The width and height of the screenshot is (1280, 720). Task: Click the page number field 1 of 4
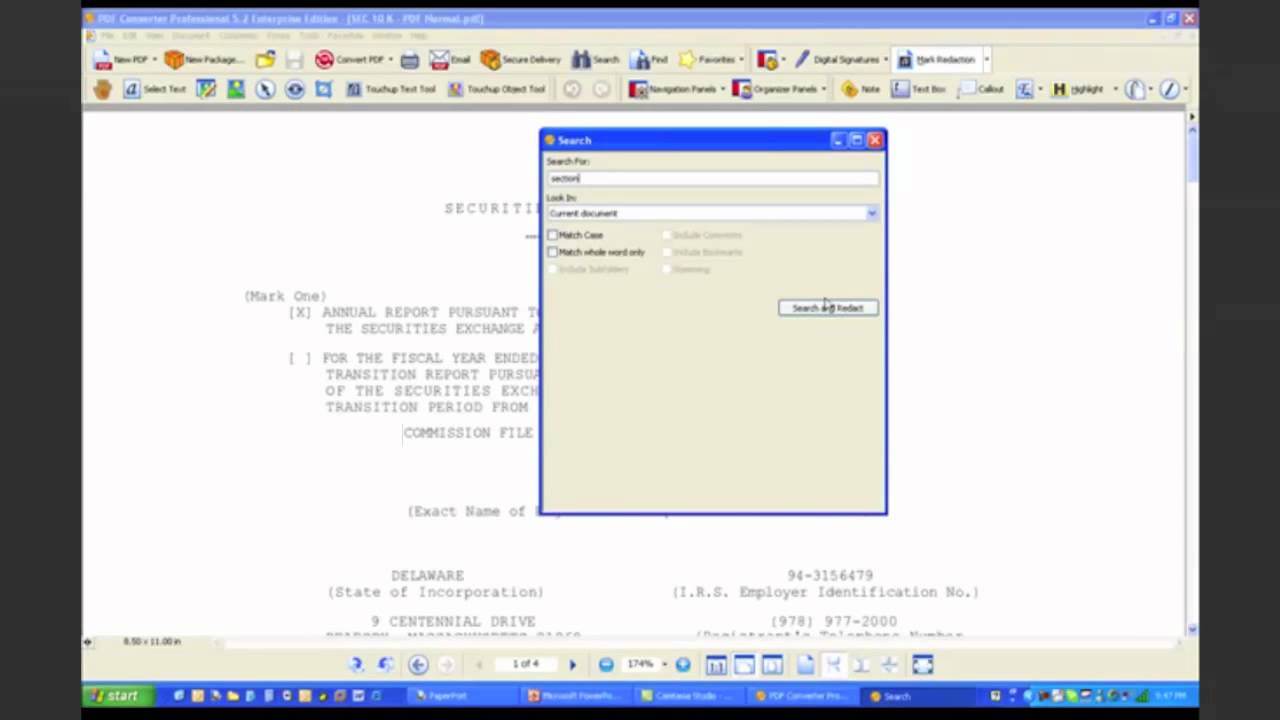pos(526,664)
